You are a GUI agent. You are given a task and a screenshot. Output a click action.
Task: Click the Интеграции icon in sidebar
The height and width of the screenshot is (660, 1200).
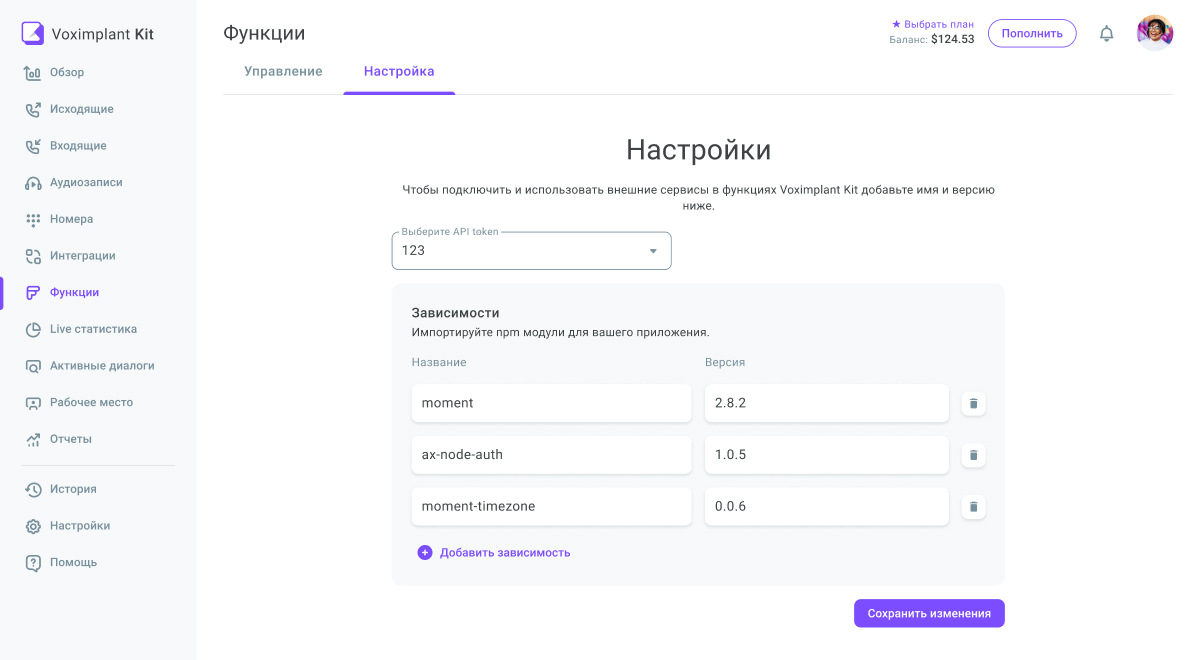(x=33, y=256)
